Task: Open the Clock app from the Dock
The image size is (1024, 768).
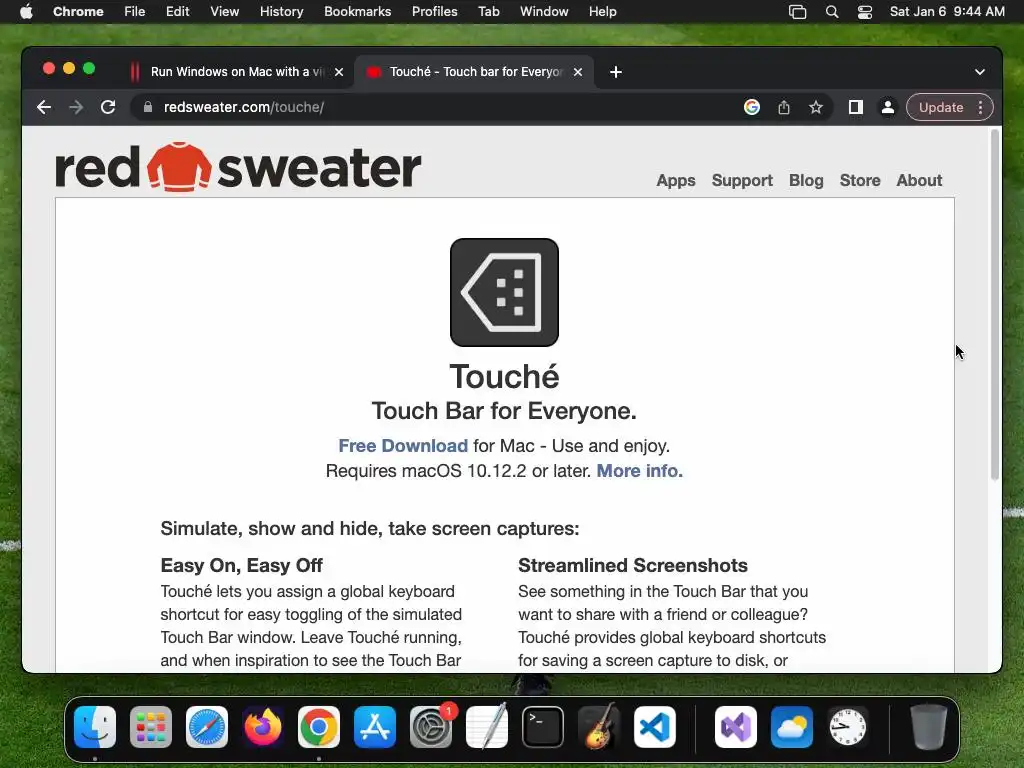Action: click(x=848, y=727)
